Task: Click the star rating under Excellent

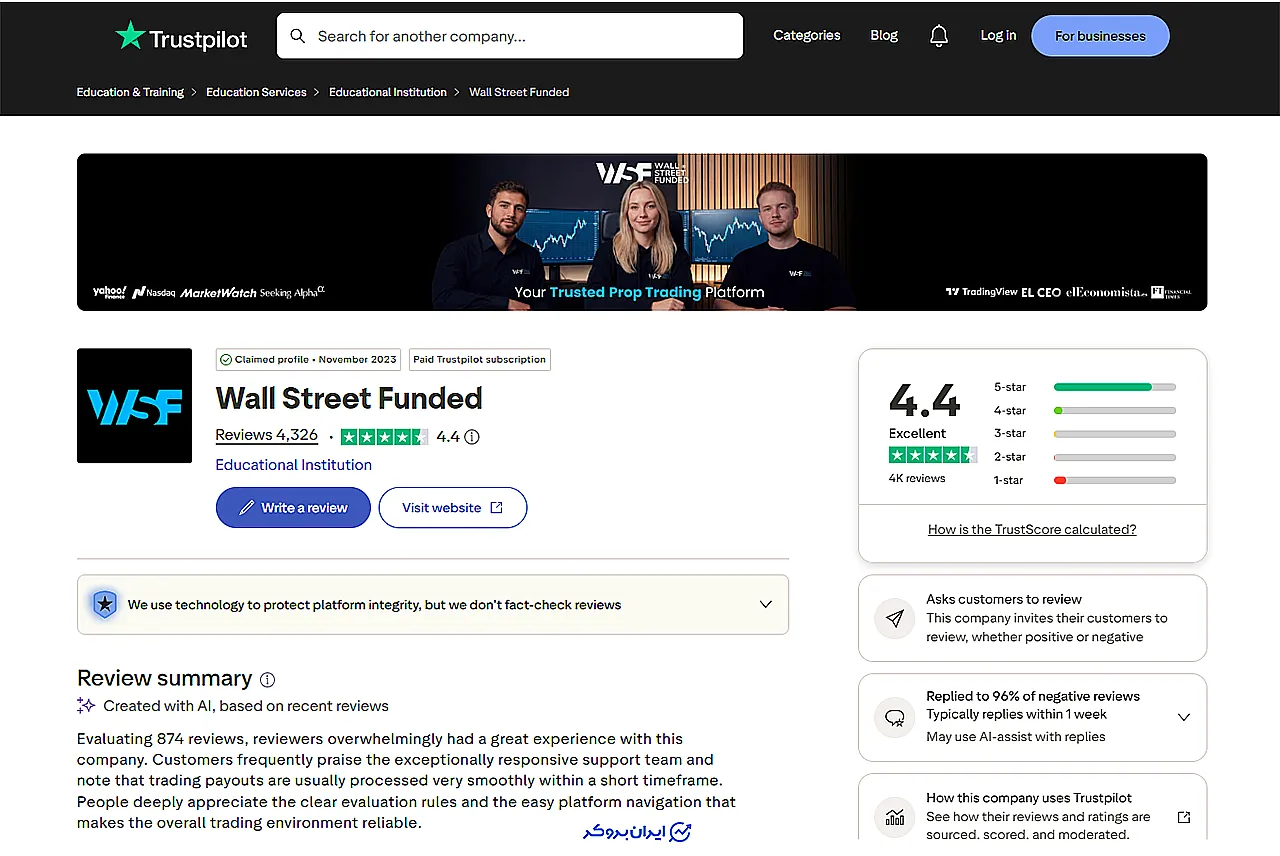Action: click(x=932, y=455)
